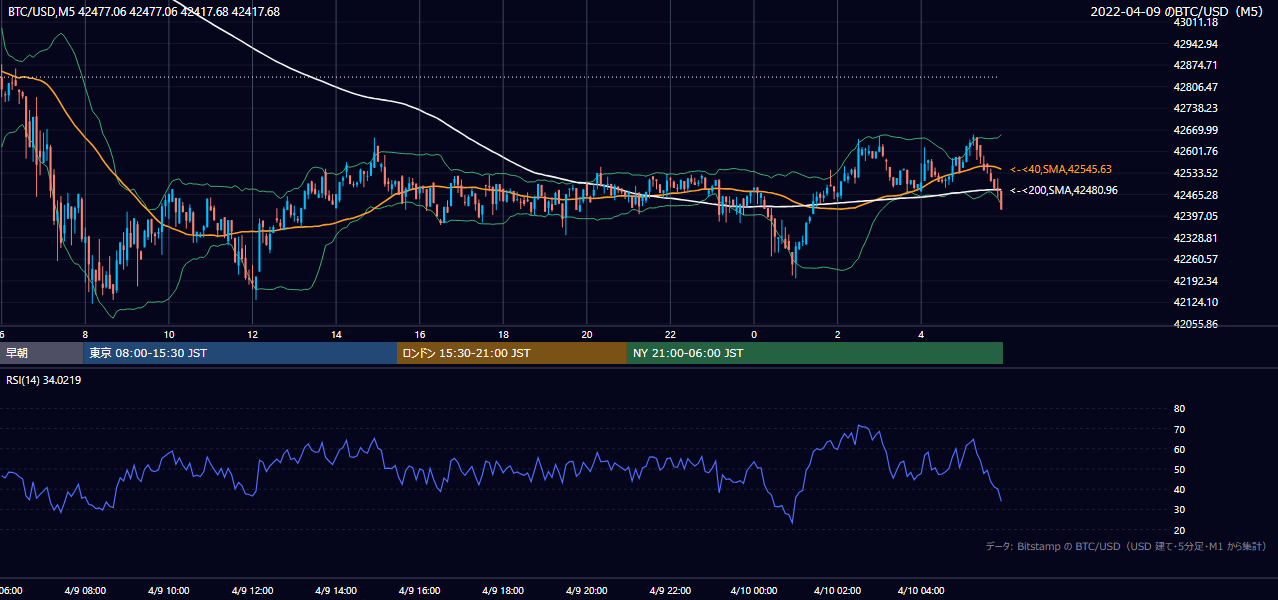Click price axis label 42328.81

(1196, 238)
